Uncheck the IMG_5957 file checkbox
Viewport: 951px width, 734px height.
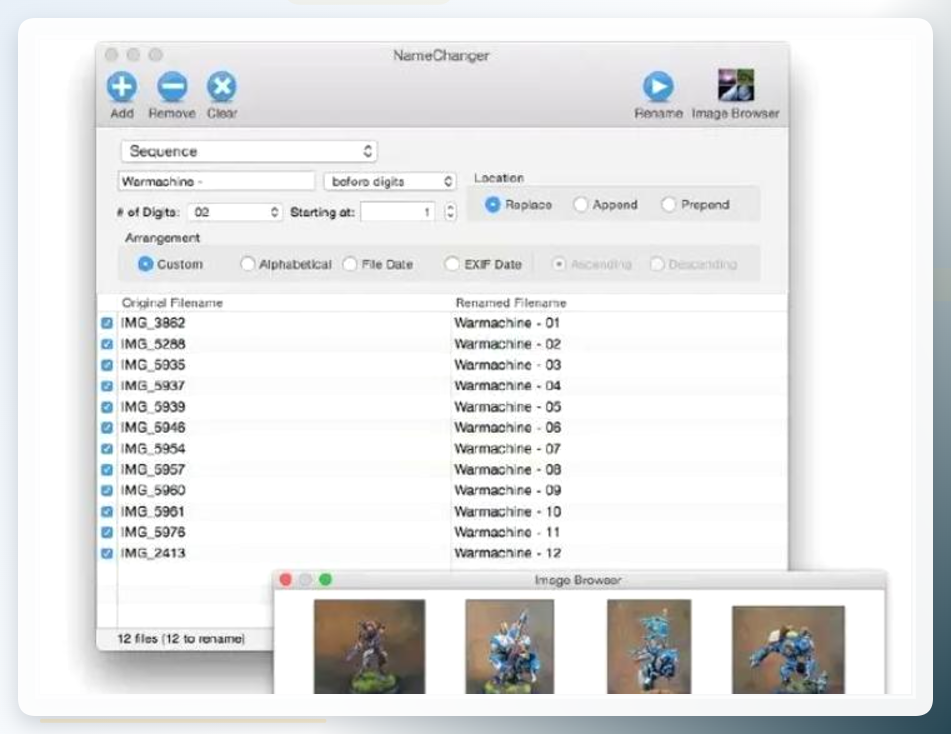(107, 470)
